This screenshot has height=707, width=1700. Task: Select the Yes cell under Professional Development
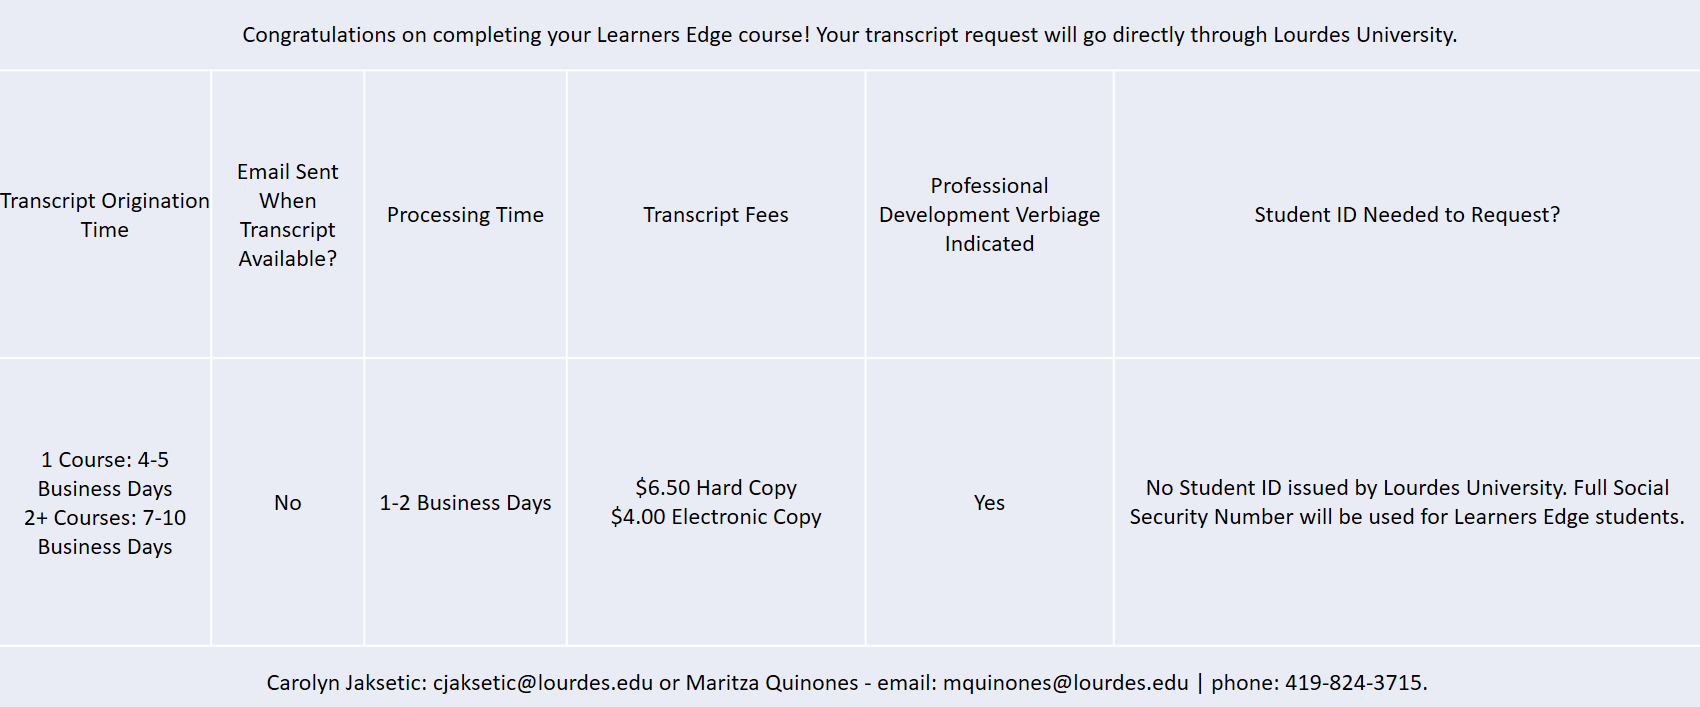tap(989, 503)
